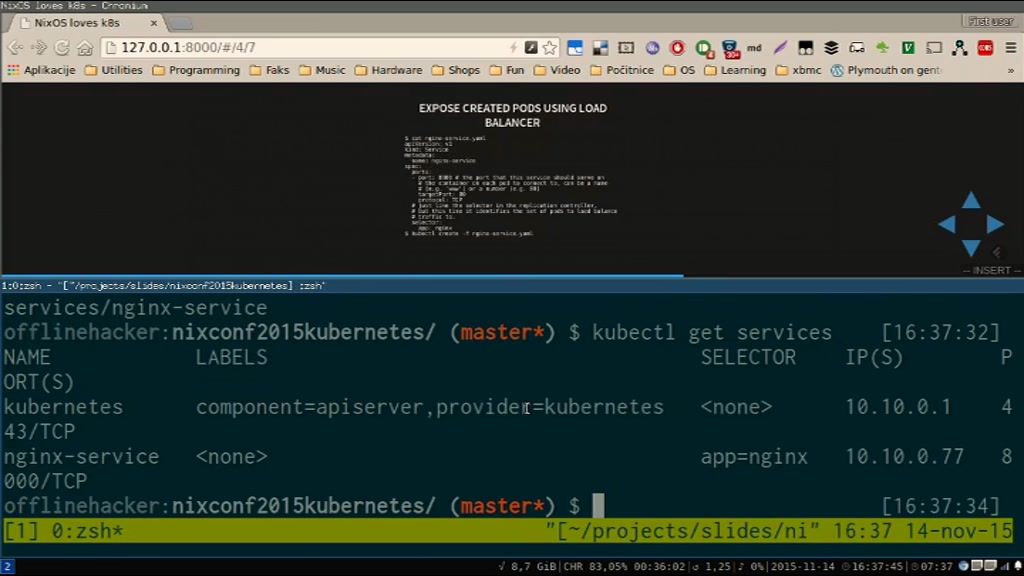Open the Aplikacije apps shortcut
The height and width of the screenshot is (576, 1024).
tap(41, 70)
